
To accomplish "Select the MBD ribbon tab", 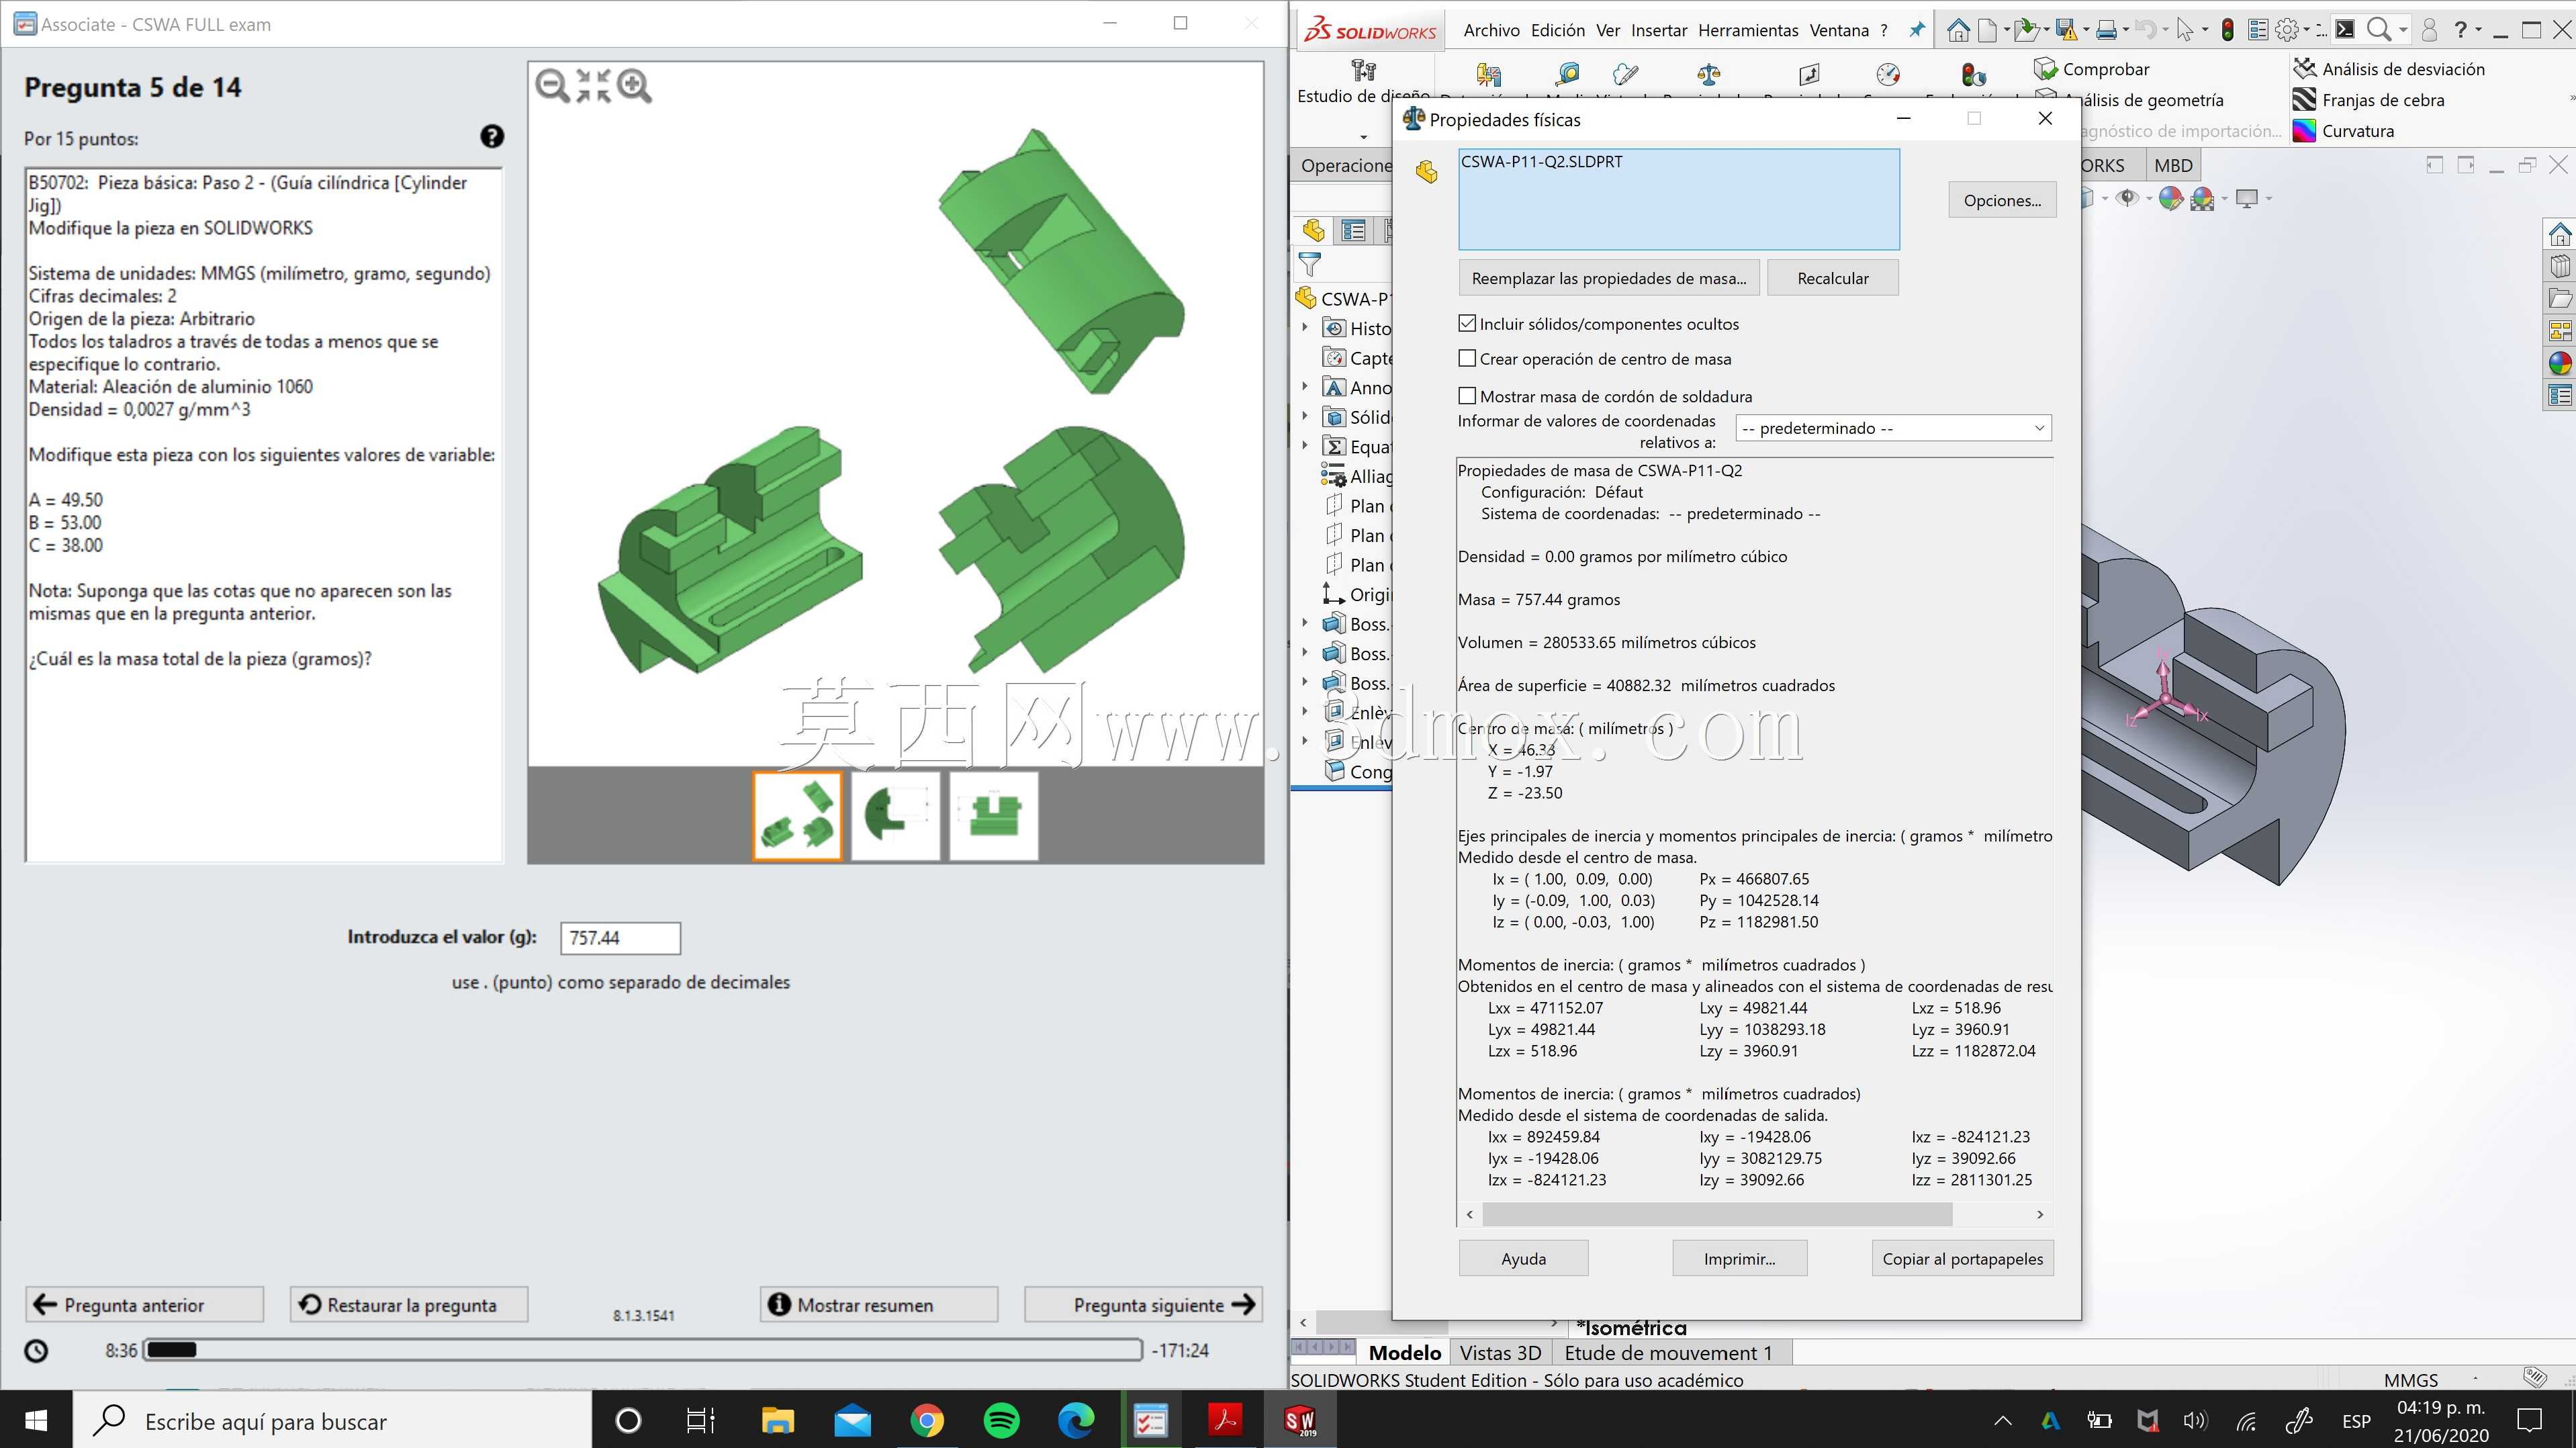I will tap(2173, 165).
